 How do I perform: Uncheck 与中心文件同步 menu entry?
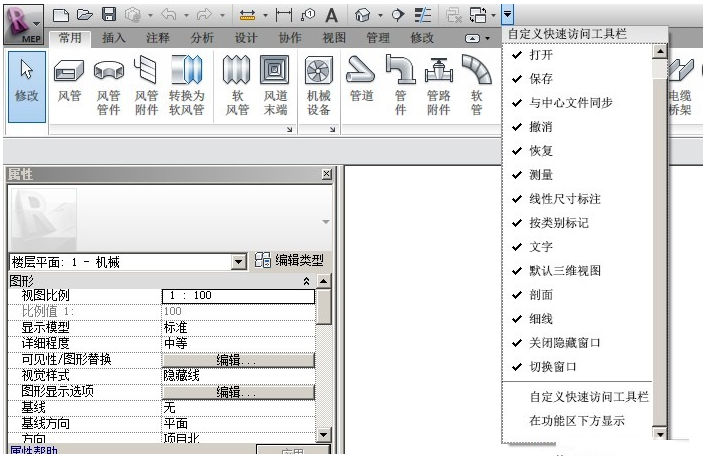point(578,103)
